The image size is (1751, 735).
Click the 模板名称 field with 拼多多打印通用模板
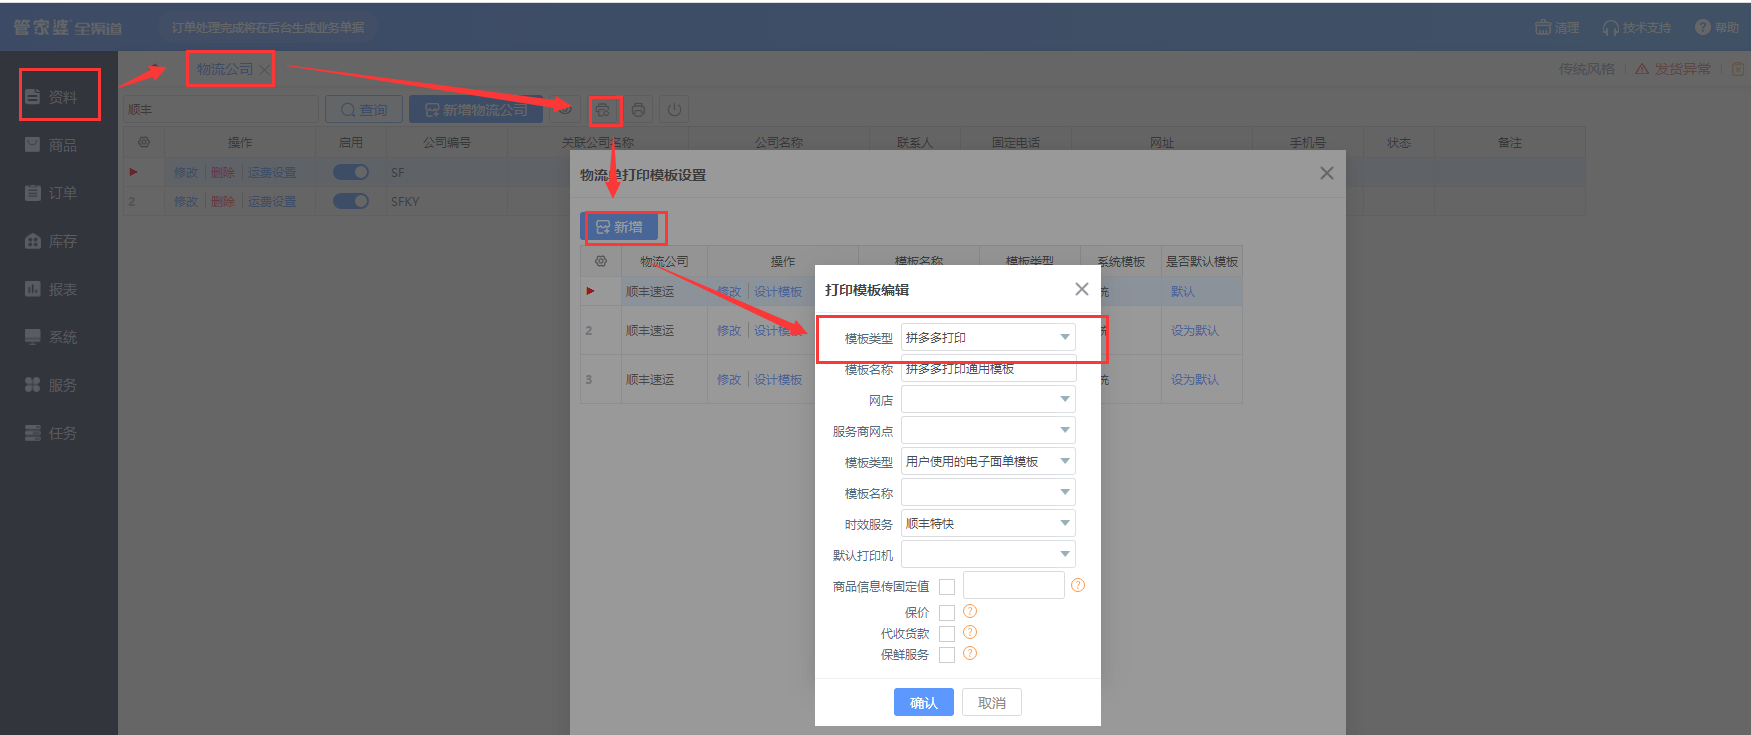988,368
